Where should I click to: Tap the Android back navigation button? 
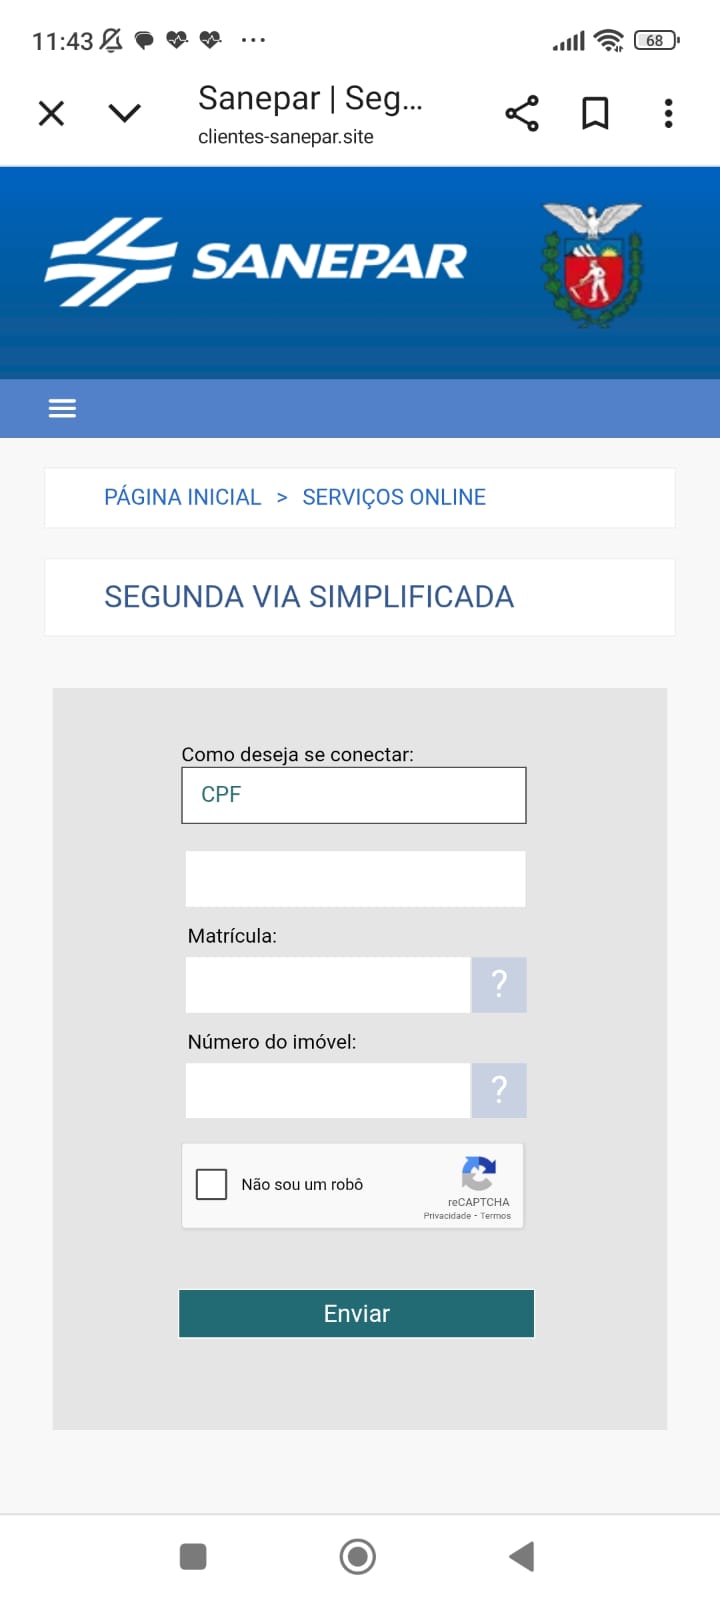coord(522,1556)
